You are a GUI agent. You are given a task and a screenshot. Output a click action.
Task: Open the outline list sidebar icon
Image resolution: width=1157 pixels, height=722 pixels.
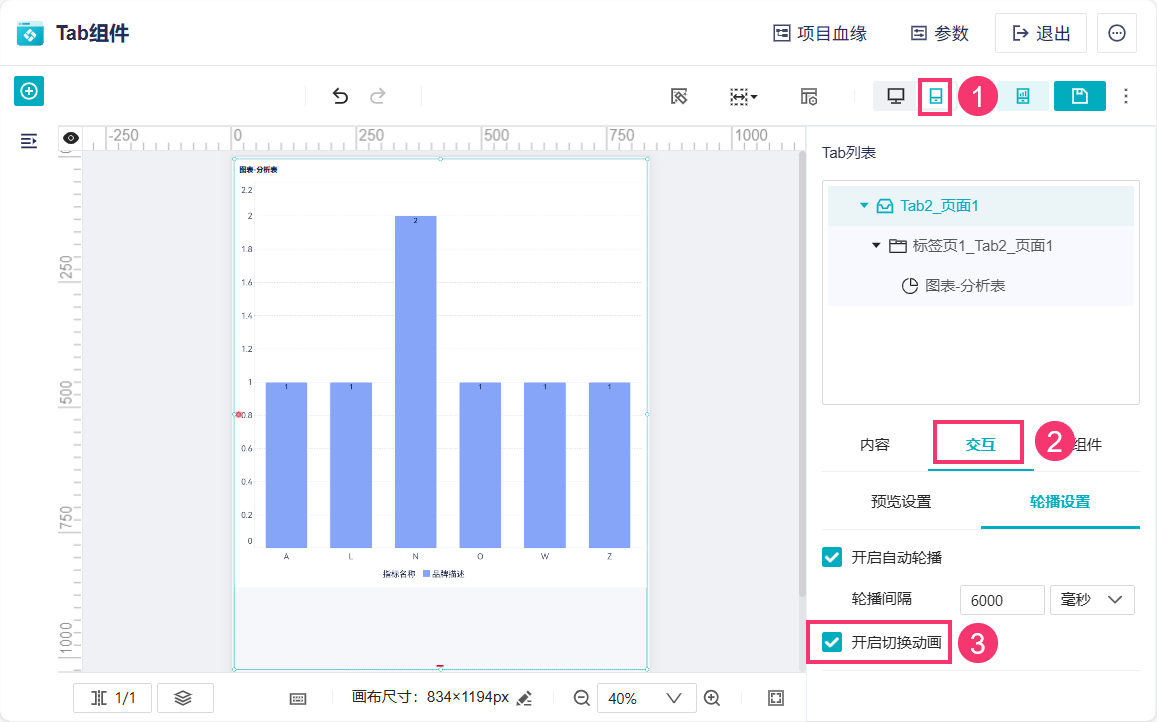(29, 141)
